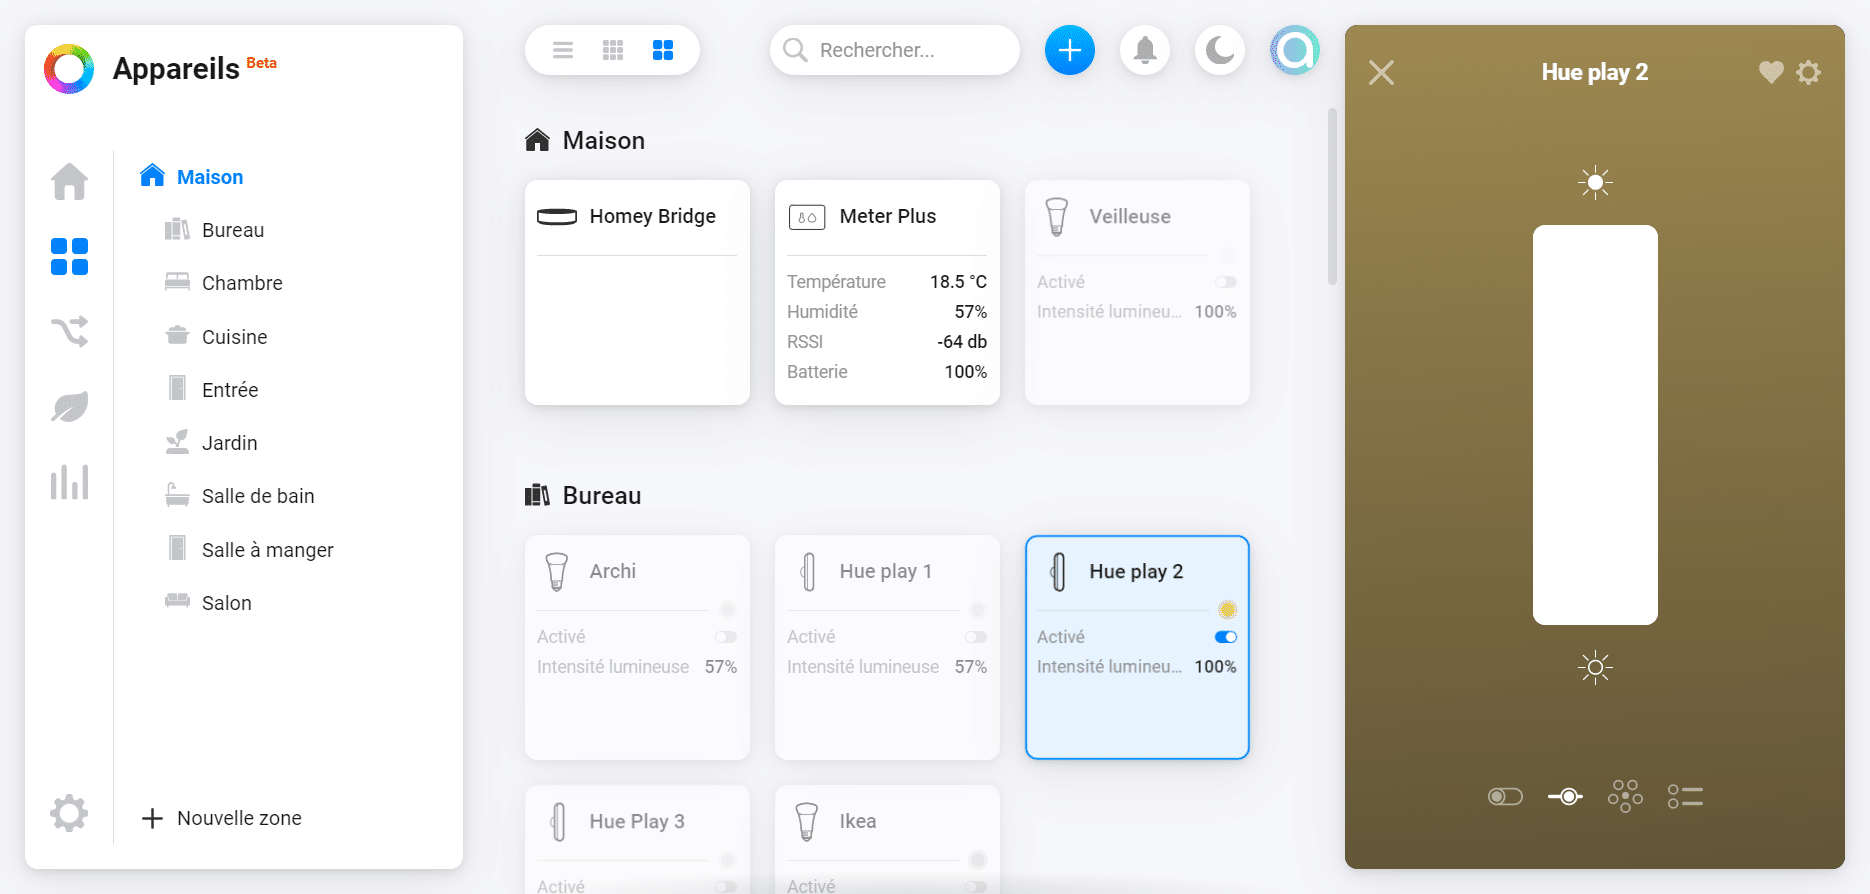The height and width of the screenshot is (894, 1870).
Task: Switch to list options tab in panel
Action: (x=1685, y=796)
